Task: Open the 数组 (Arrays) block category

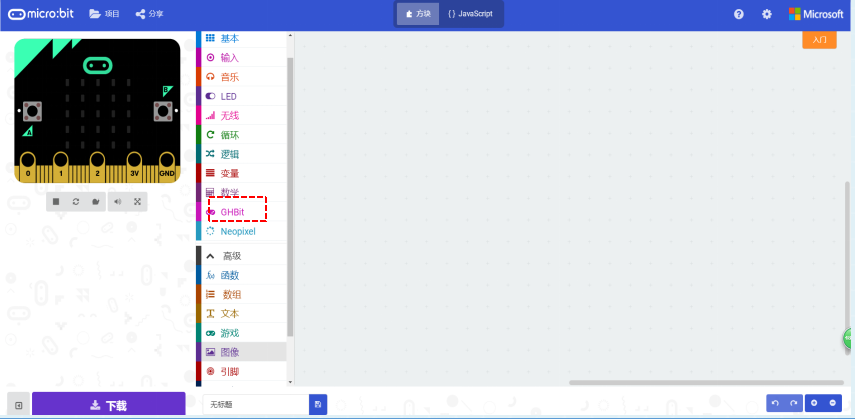Action: tap(241, 295)
